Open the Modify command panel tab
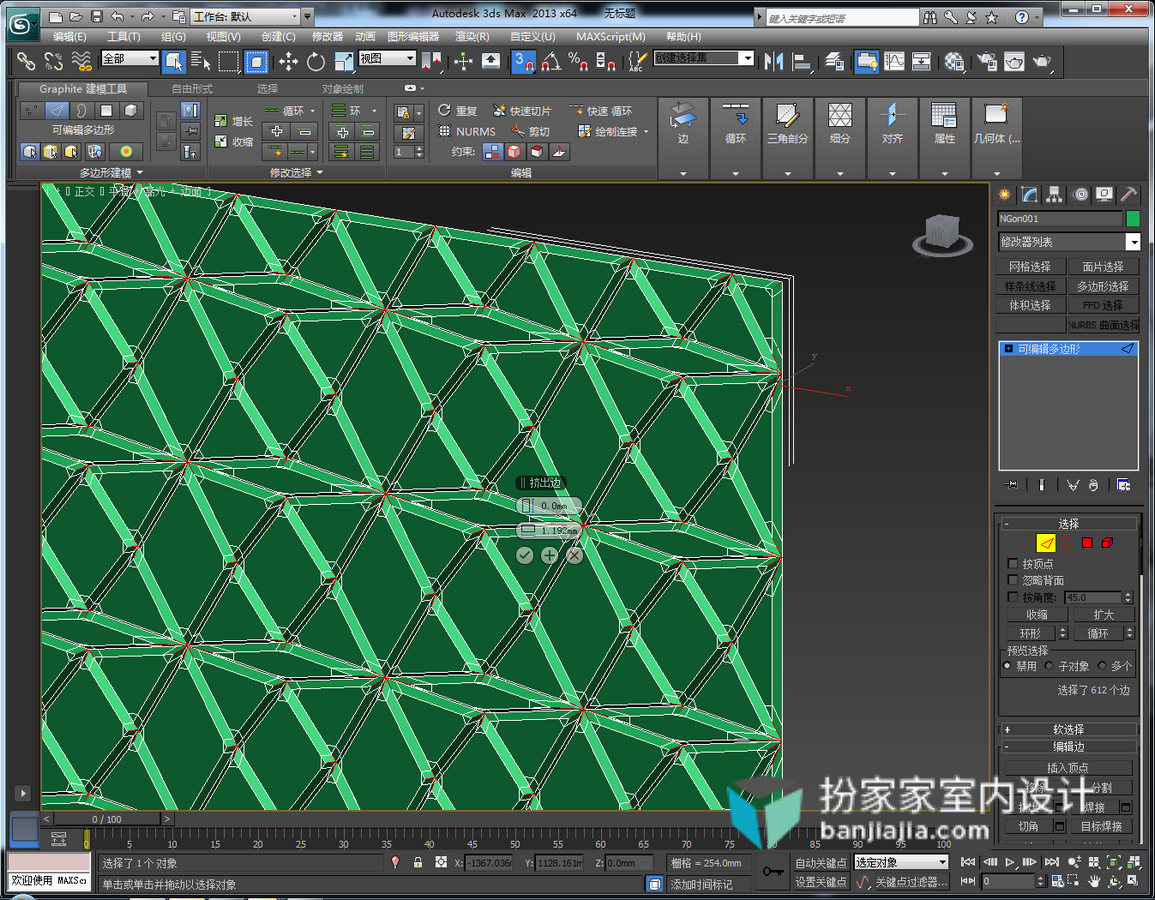This screenshot has width=1155, height=900. pyautogui.click(x=1030, y=194)
